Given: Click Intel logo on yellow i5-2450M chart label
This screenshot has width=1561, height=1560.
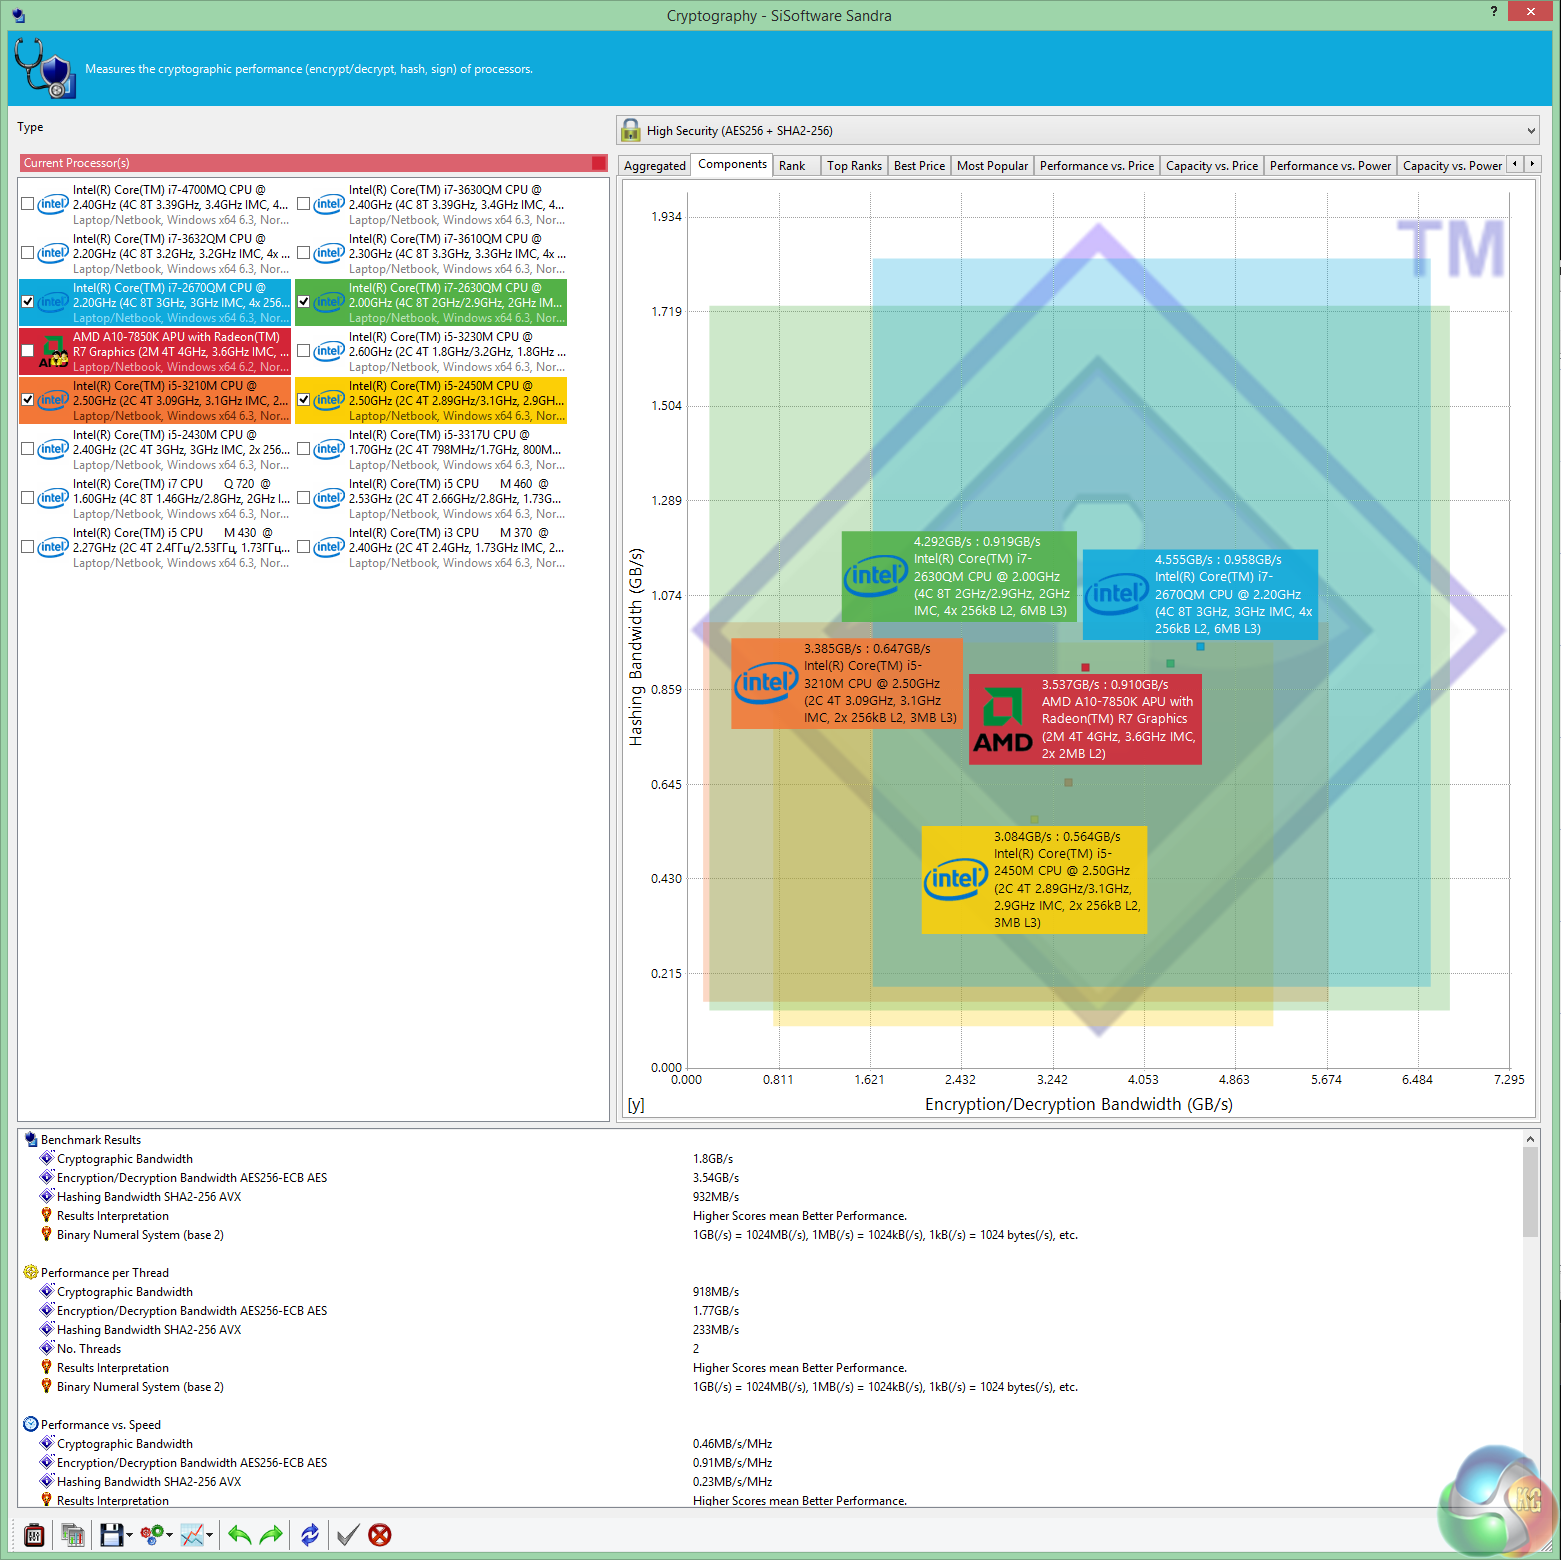Looking at the screenshot, I should click(955, 879).
